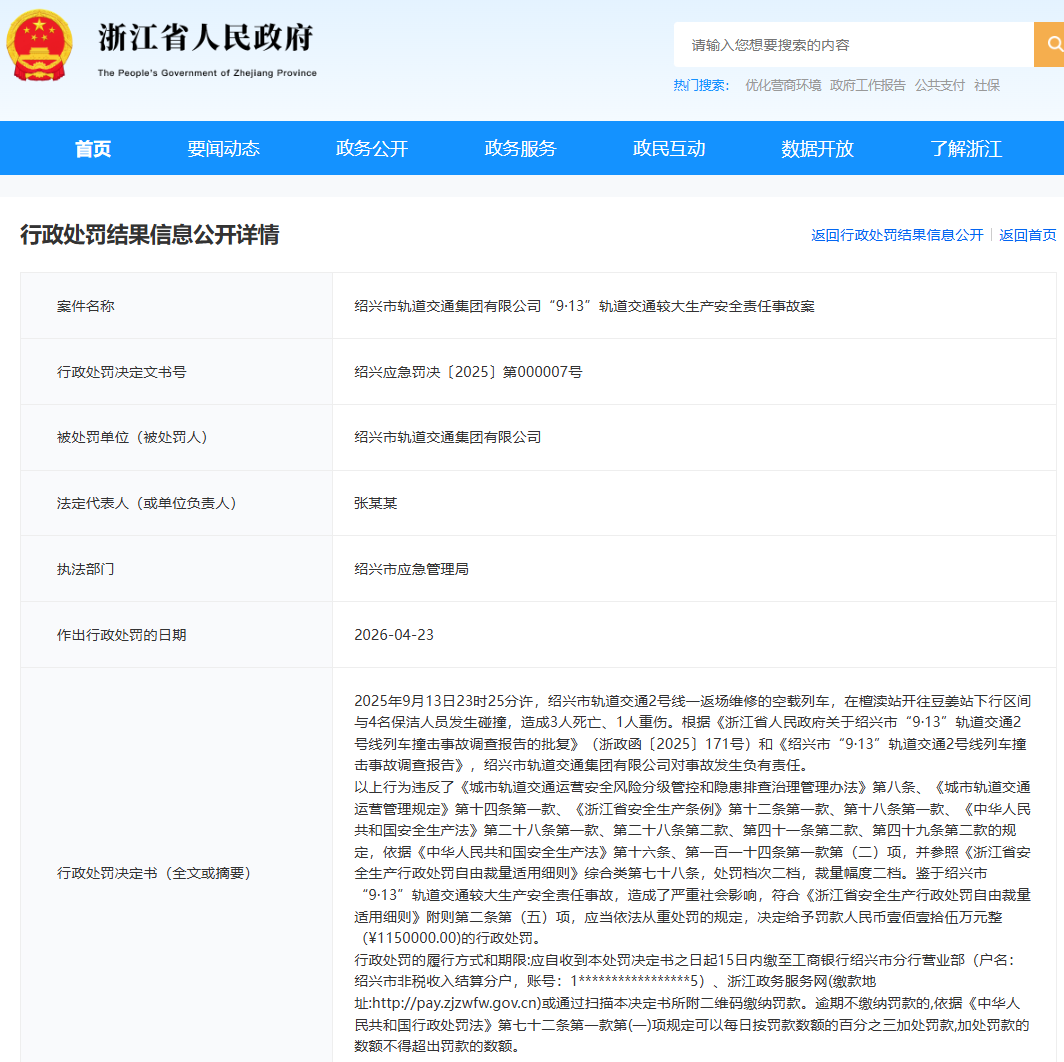Select 政务服务 in the navigation bar
1064x1062 pixels.
pos(519,147)
